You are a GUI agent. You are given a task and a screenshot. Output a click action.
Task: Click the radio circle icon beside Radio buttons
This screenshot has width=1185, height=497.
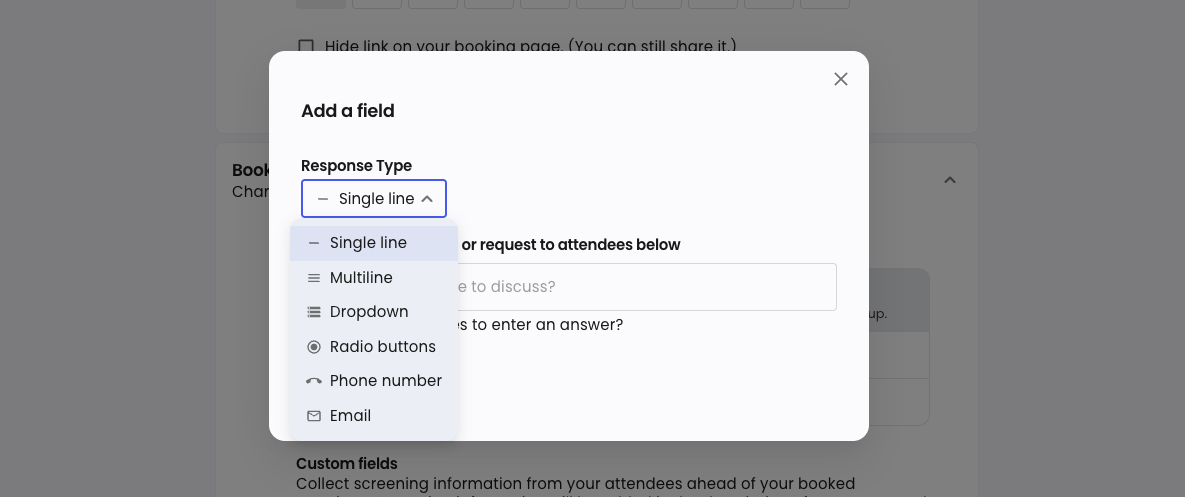[x=314, y=347]
